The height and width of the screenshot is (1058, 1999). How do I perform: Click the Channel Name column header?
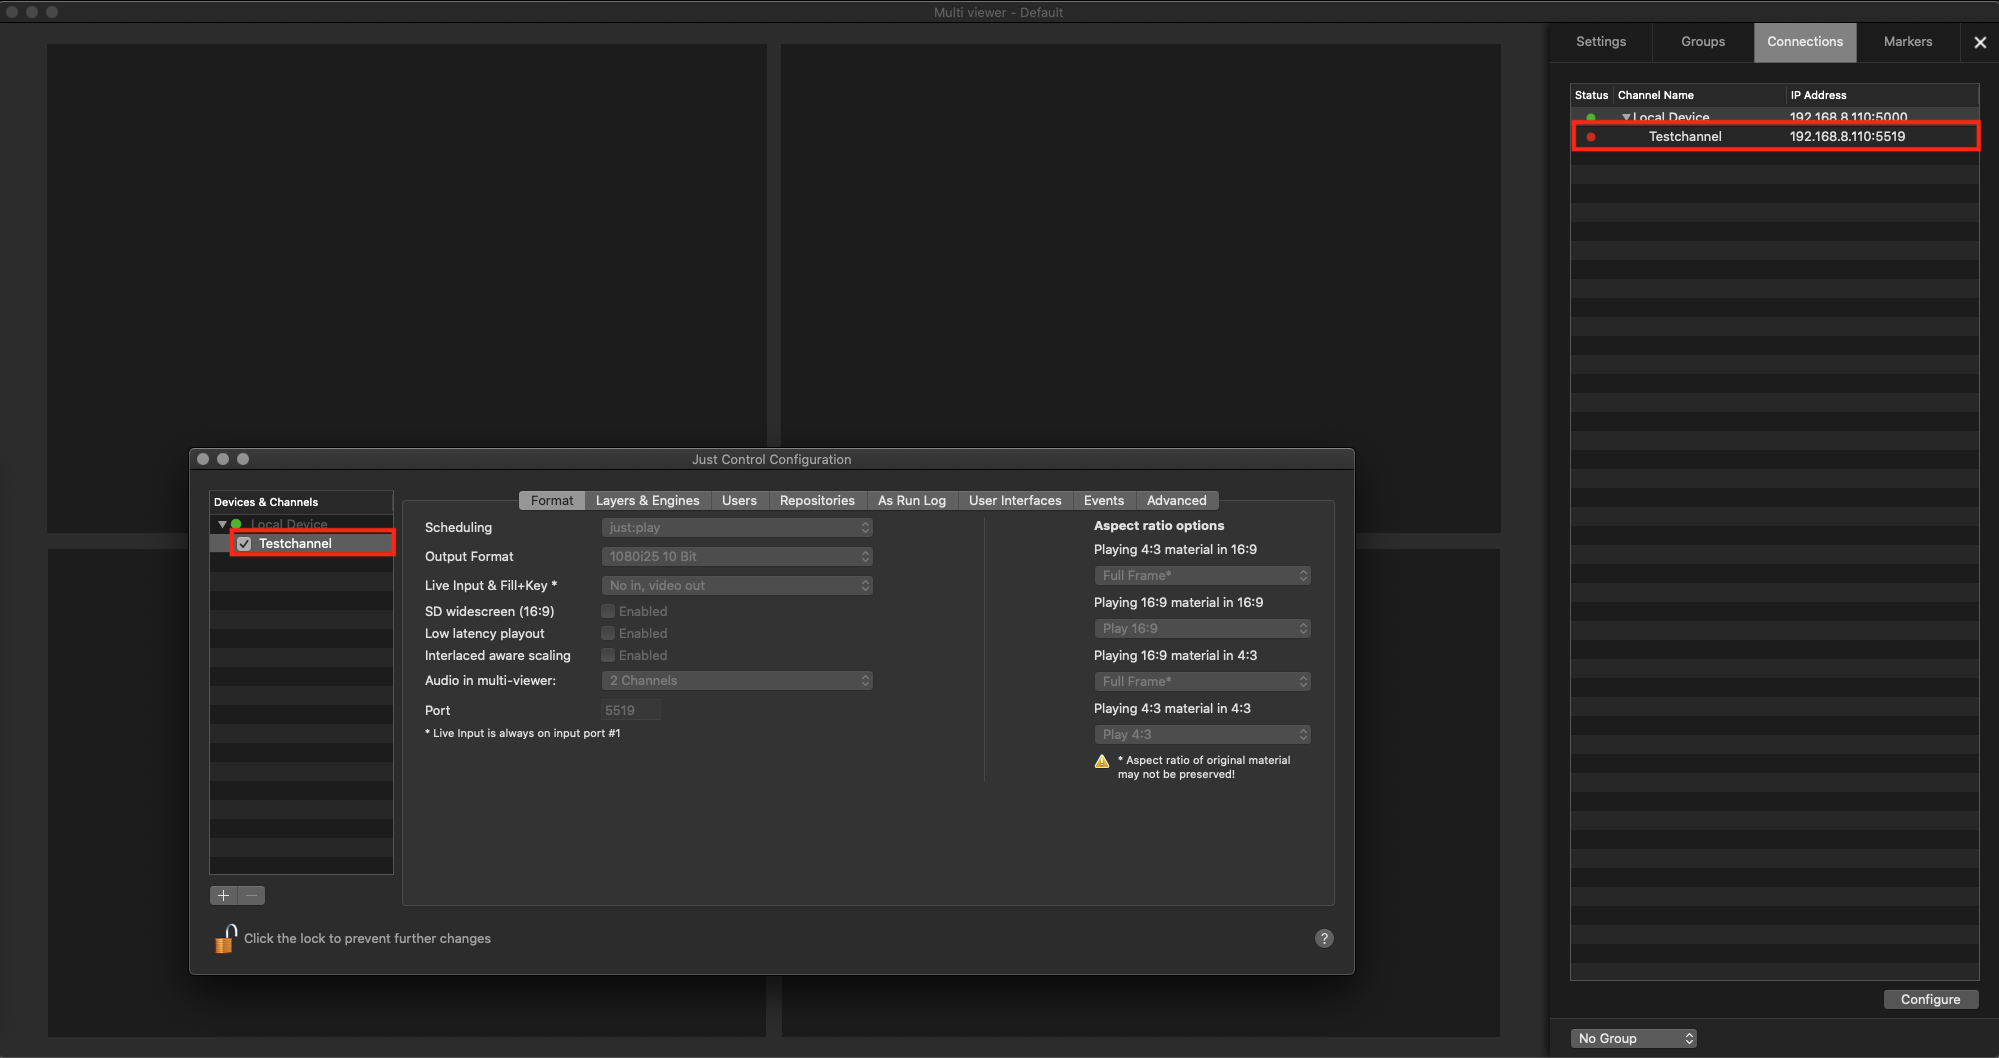[x=1699, y=95]
